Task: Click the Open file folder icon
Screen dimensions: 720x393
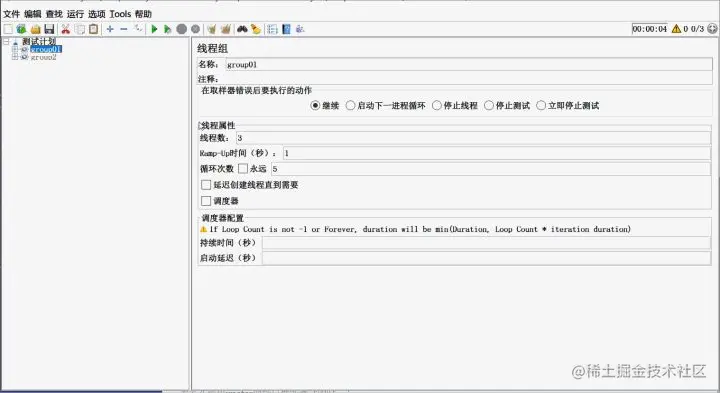Action: coord(35,29)
